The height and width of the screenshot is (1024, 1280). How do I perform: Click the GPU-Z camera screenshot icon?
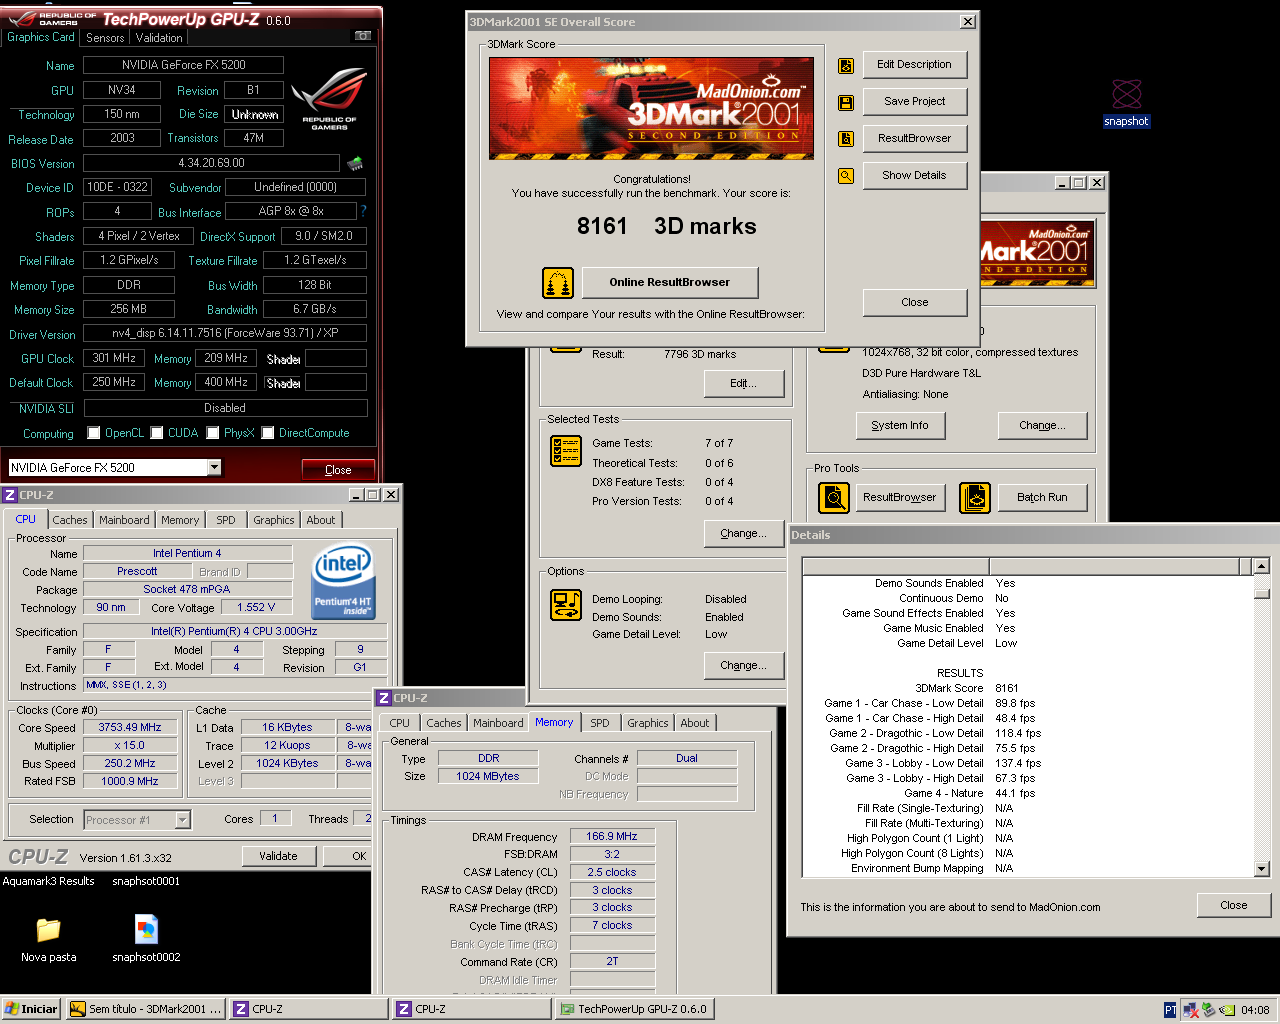[363, 36]
